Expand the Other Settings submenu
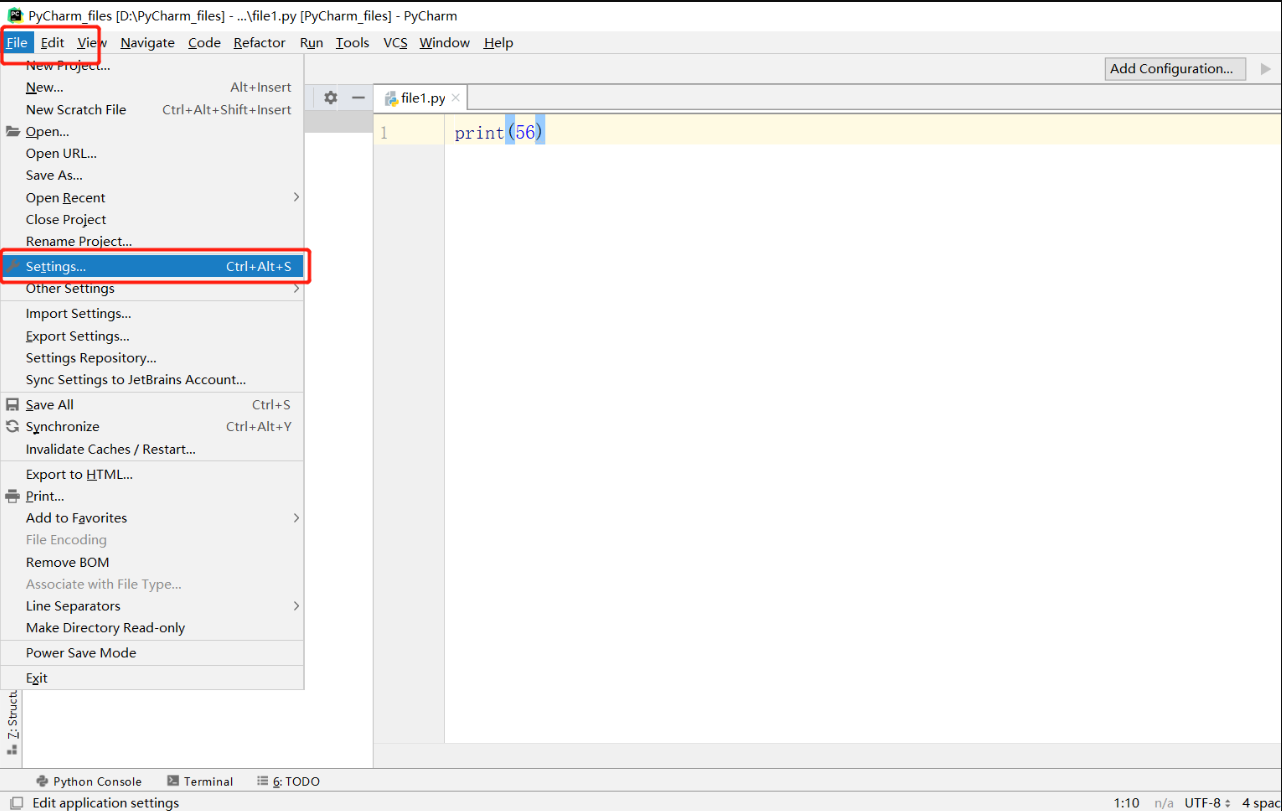1282x811 pixels. [152, 288]
